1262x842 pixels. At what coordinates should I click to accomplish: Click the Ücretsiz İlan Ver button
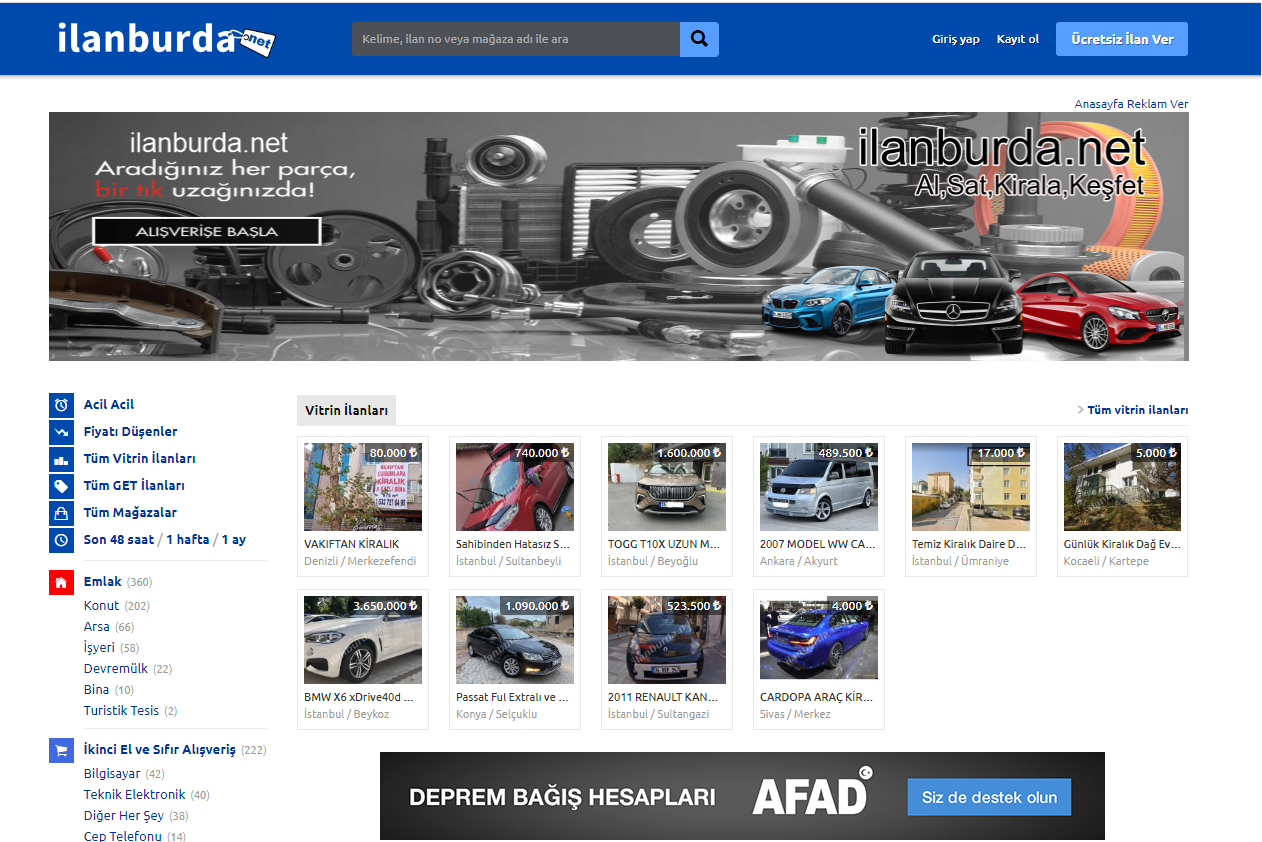(1122, 39)
